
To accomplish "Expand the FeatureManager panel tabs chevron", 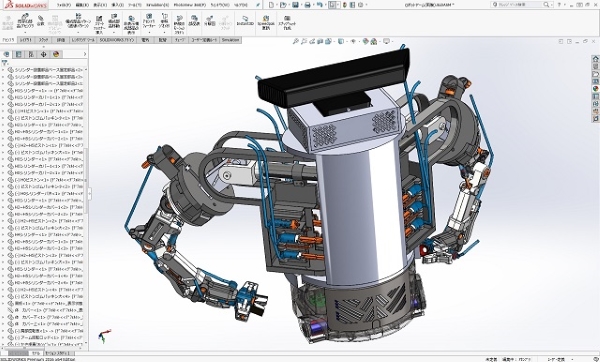I will point(85,54).
